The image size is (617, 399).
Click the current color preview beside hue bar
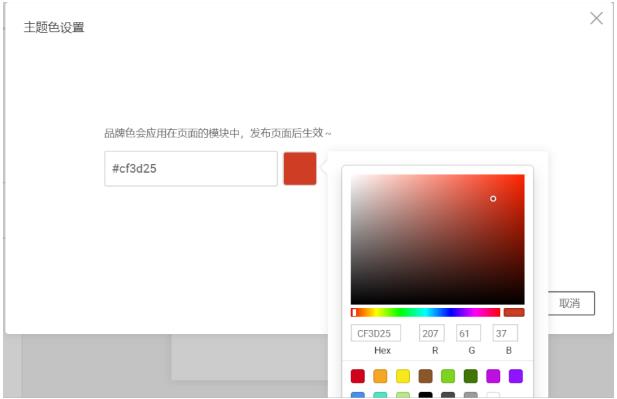[514, 312]
